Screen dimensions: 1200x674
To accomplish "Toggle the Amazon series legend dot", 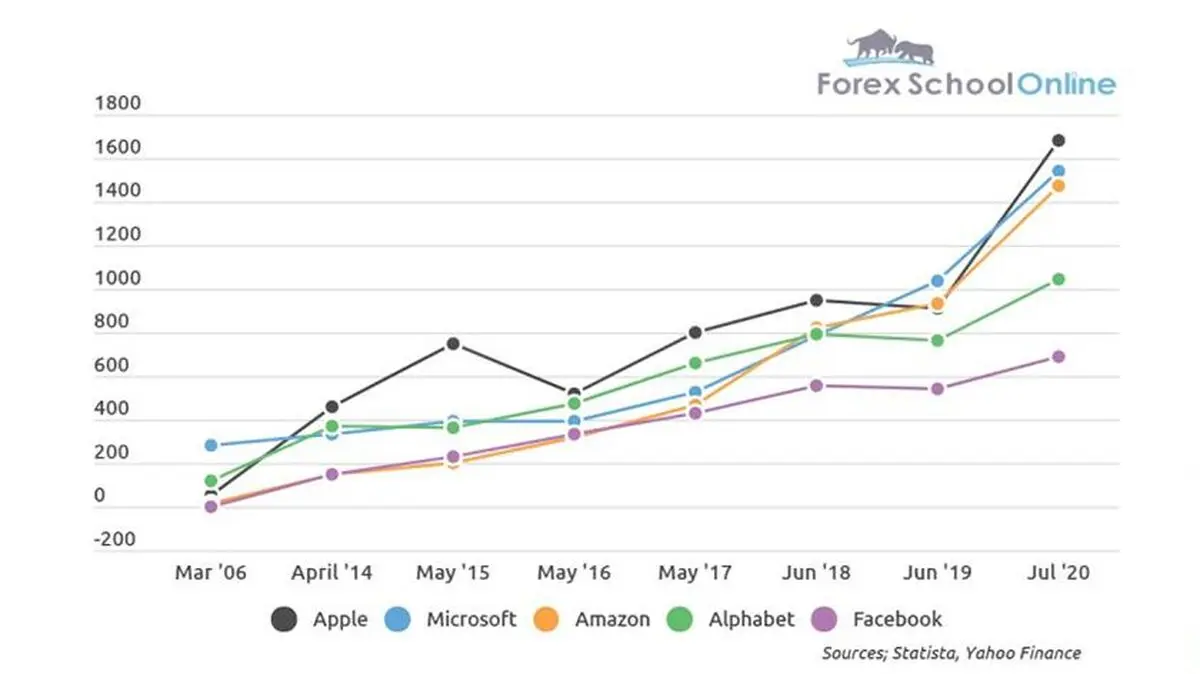I will click(x=546, y=620).
